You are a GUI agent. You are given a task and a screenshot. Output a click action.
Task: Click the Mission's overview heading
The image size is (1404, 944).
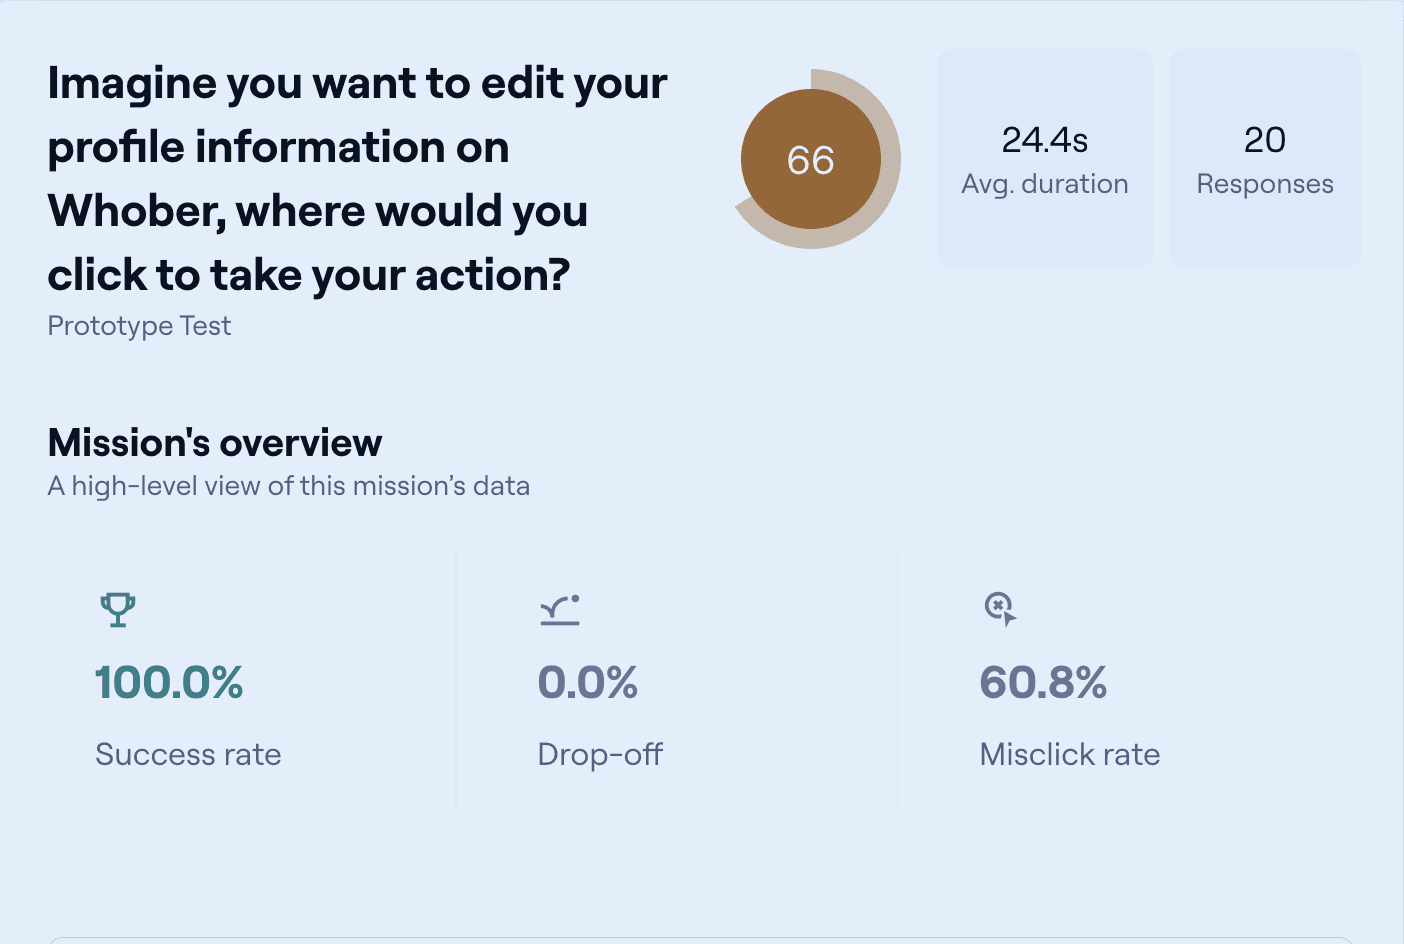(215, 443)
